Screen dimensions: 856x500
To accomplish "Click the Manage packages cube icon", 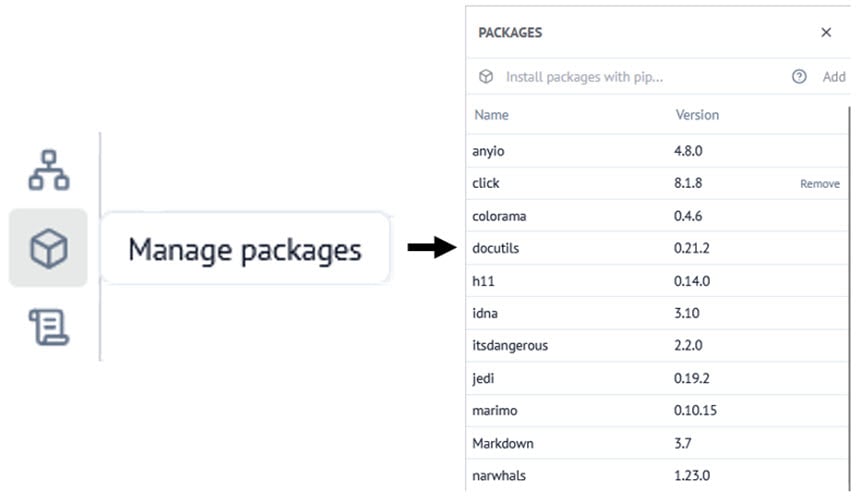I will pyautogui.click(x=48, y=248).
